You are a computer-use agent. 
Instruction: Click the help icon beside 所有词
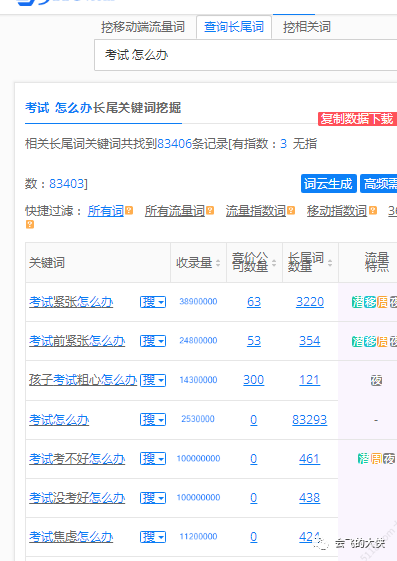tap(129, 210)
